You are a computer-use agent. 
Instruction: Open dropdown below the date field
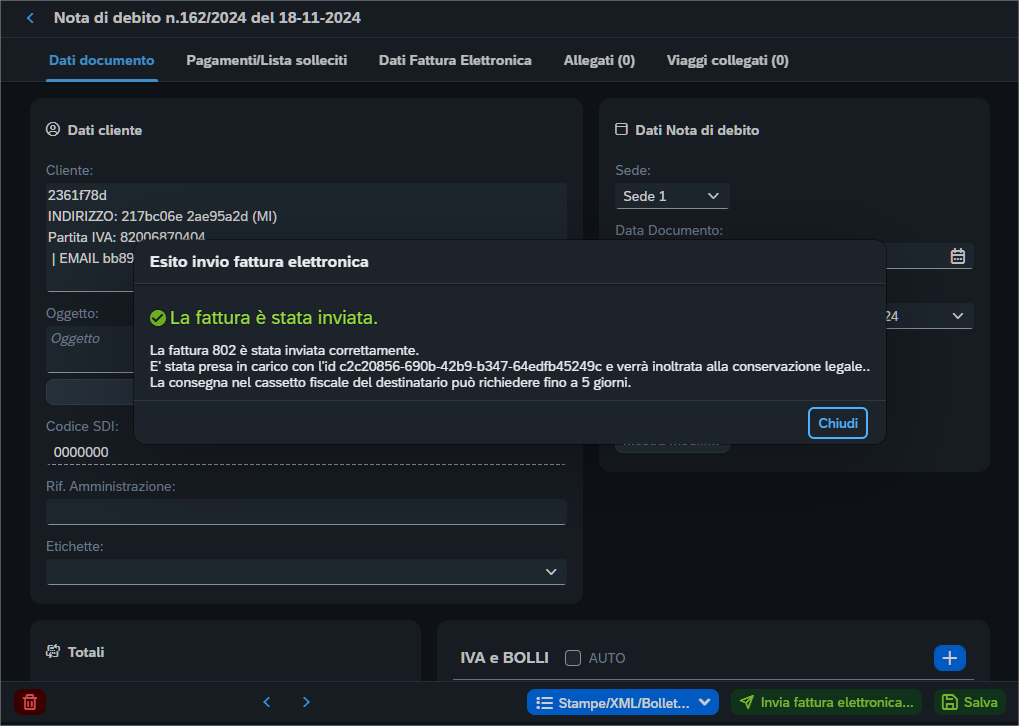click(929, 316)
